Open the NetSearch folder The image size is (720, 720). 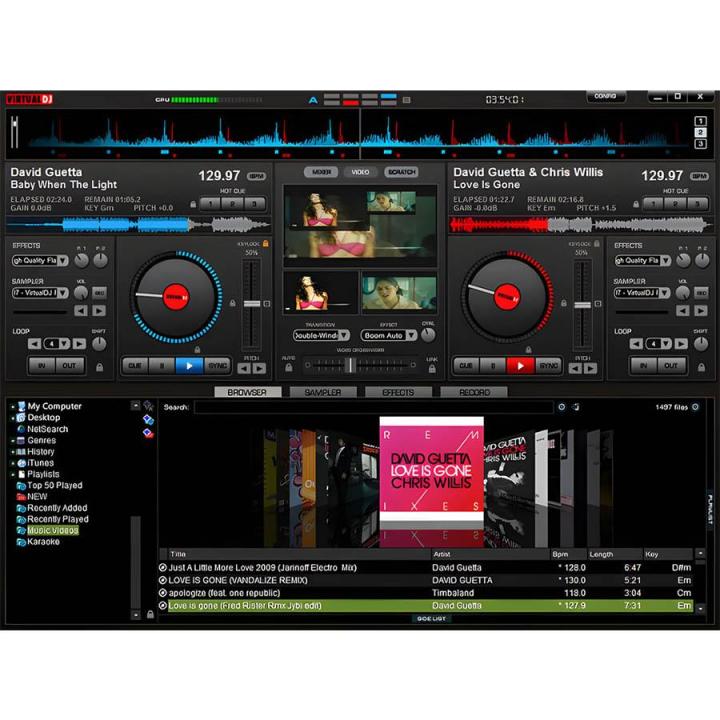tap(47, 429)
